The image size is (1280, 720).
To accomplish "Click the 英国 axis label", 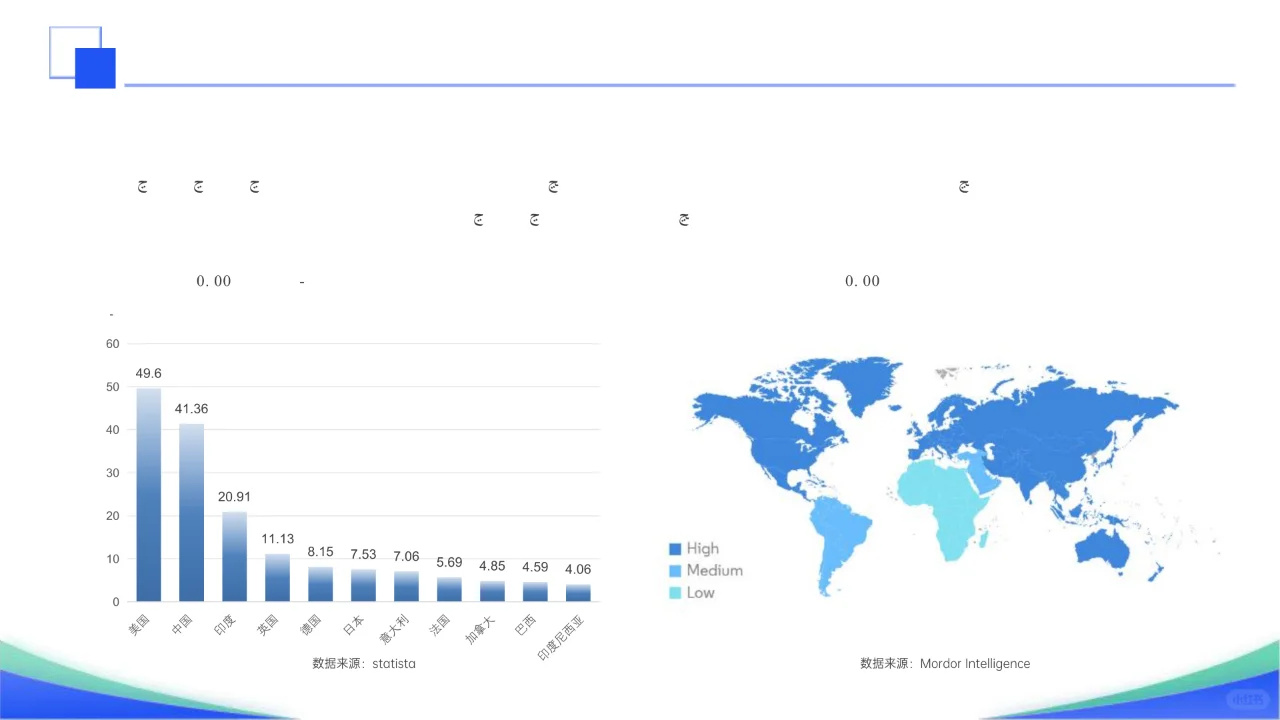I will click(x=268, y=625).
